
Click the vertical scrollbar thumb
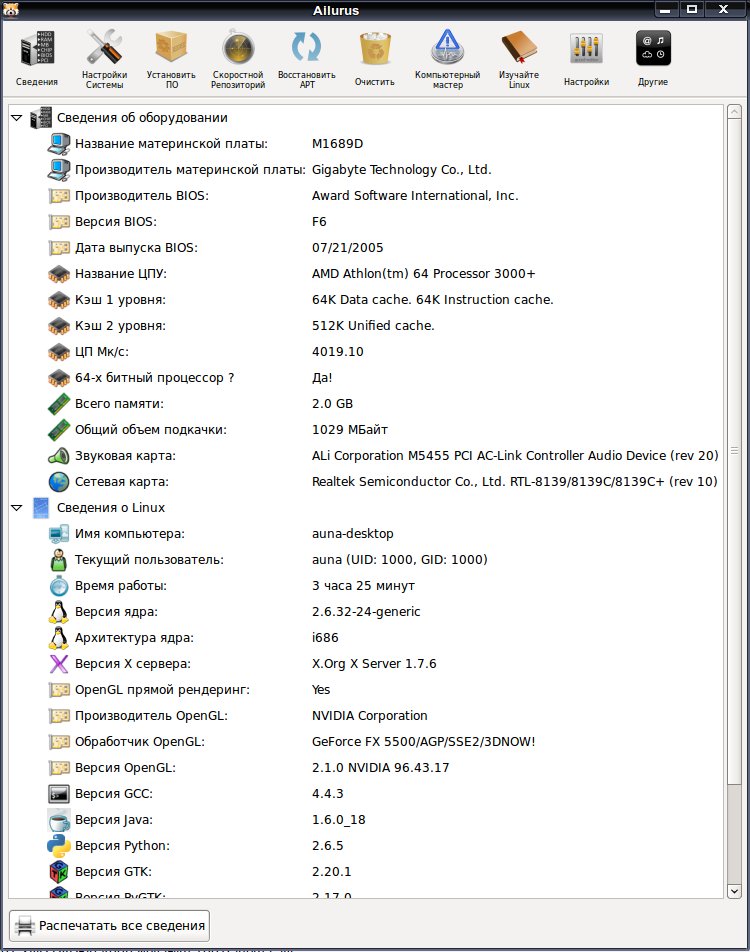point(734,451)
